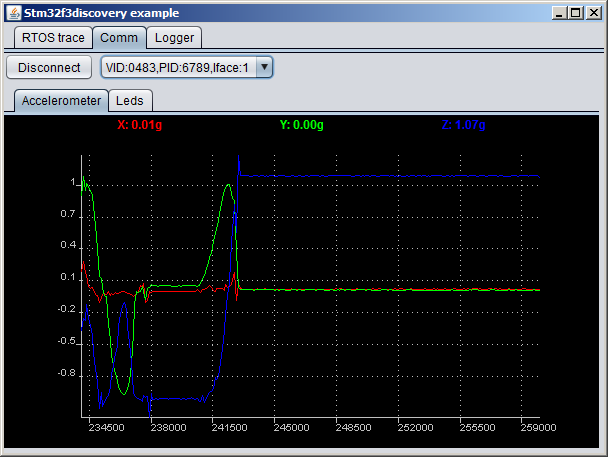The height and width of the screenshot is (457, 608).
Task: Click the 259000 x-axis label
Action: [539, 428]
